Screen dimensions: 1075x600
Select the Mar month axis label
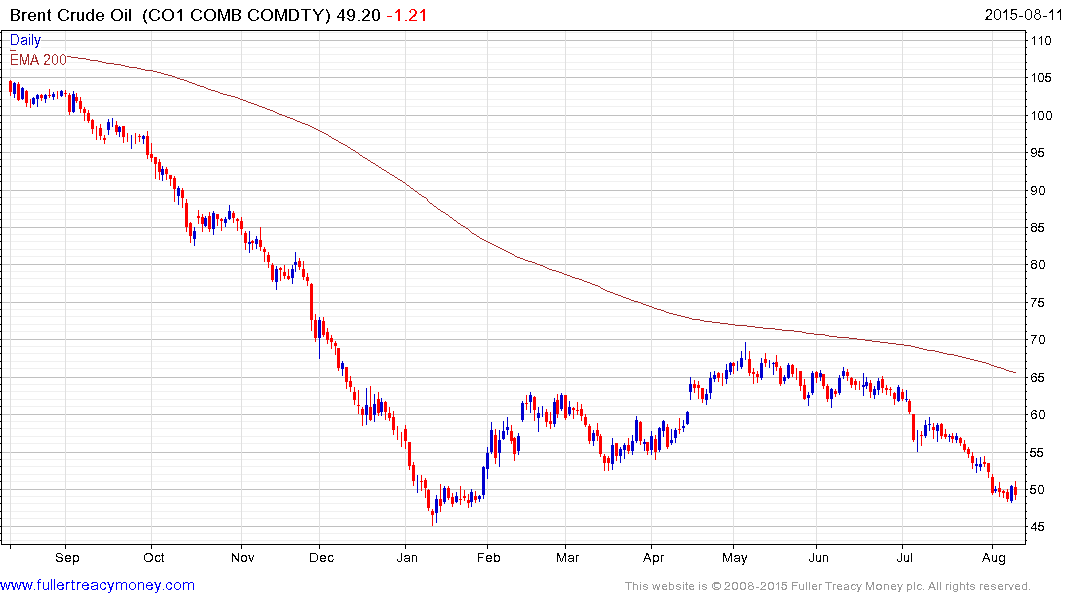(567, 557)
